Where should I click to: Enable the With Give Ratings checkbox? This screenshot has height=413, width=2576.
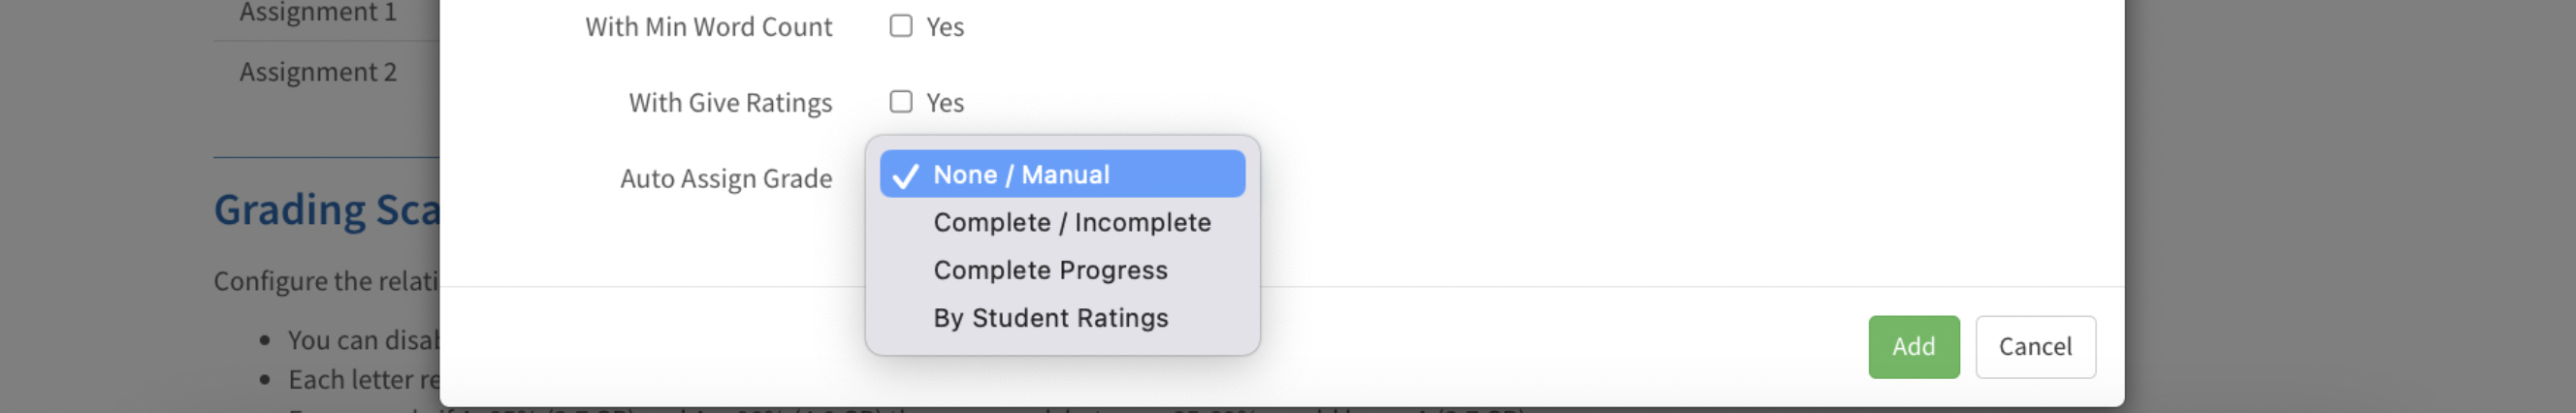[901, 102]
